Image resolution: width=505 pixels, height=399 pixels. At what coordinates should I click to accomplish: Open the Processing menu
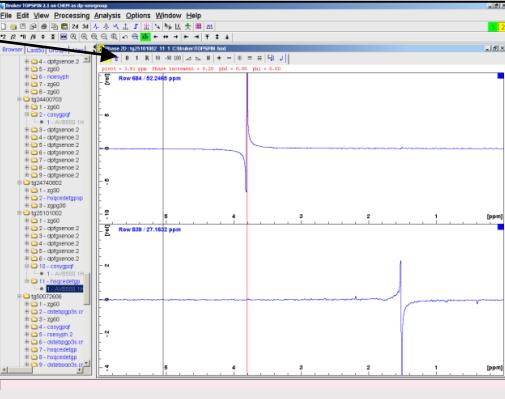point(72,16)
